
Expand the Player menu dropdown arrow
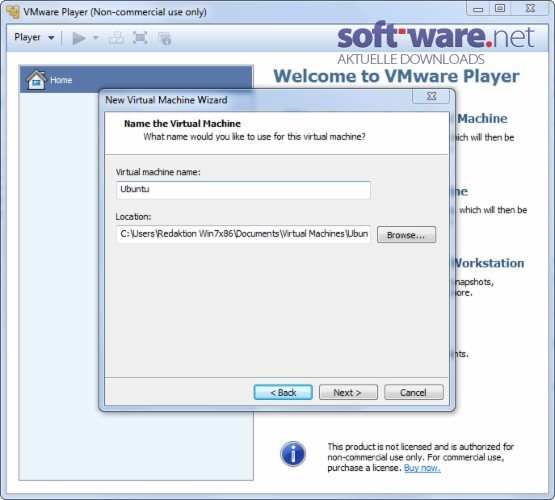[51, 38]
